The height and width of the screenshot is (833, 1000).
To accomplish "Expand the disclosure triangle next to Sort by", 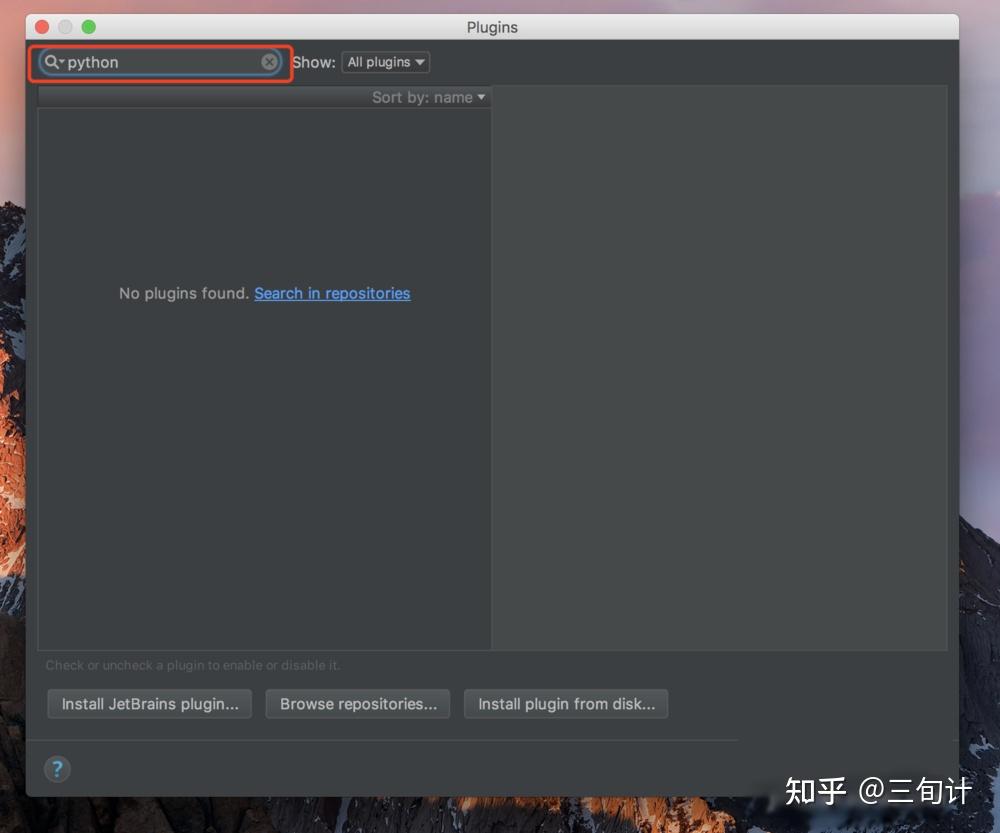I will pyautogui.click(x=479, y=97).
